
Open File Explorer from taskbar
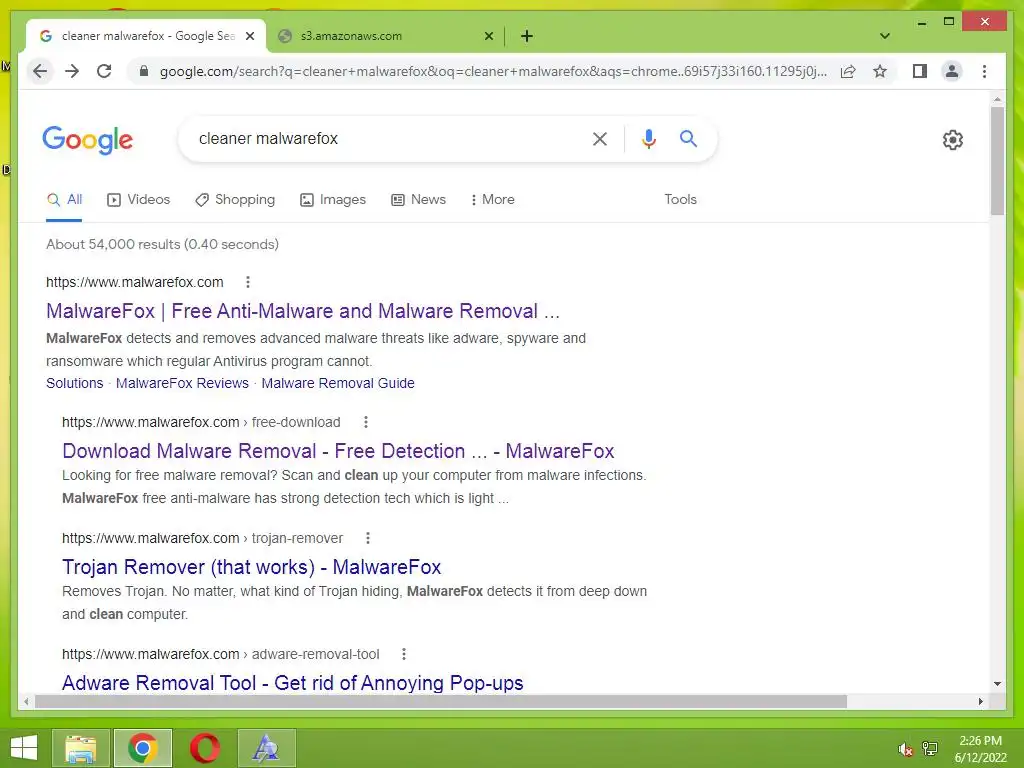point(81,748)
